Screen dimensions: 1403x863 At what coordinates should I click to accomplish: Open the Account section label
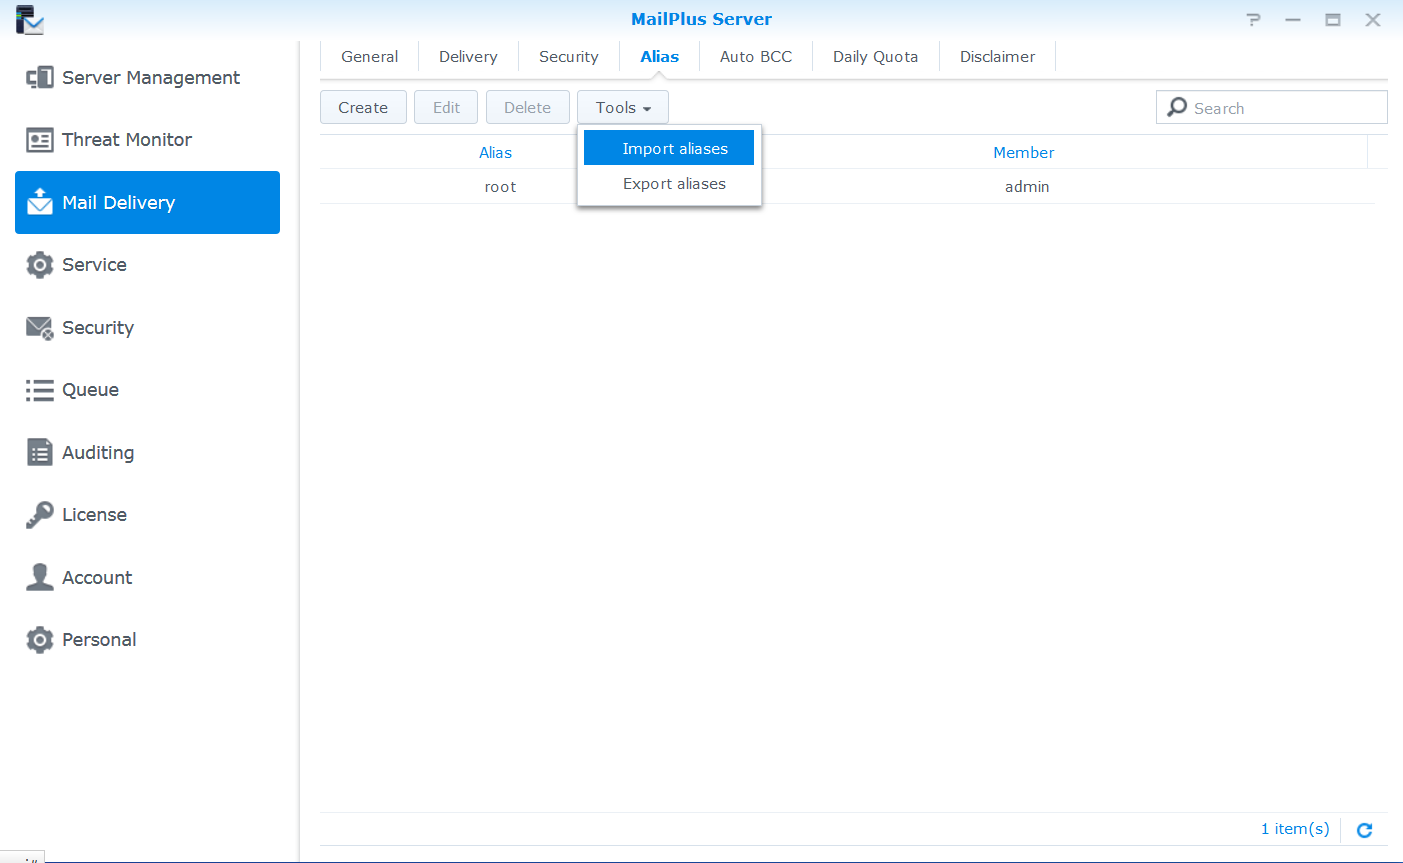[97, 577]
